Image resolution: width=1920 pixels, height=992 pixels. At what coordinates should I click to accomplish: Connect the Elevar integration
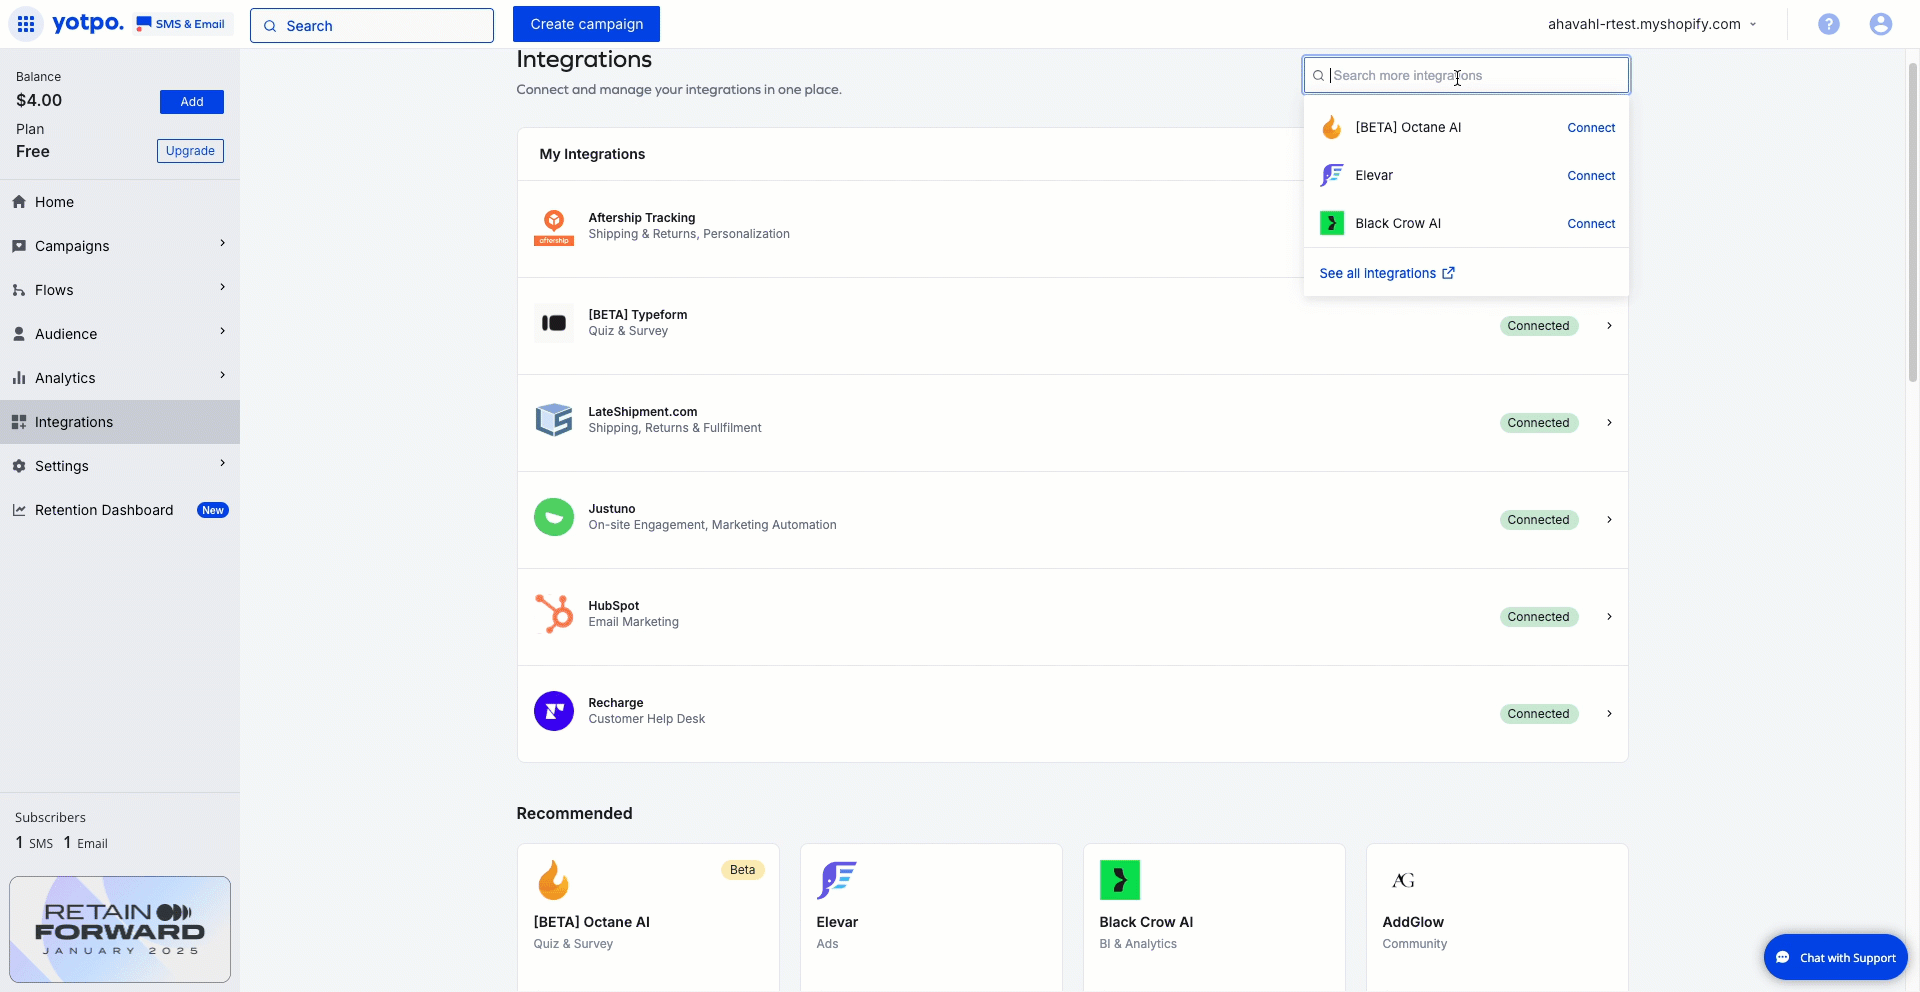[1591, 176]
